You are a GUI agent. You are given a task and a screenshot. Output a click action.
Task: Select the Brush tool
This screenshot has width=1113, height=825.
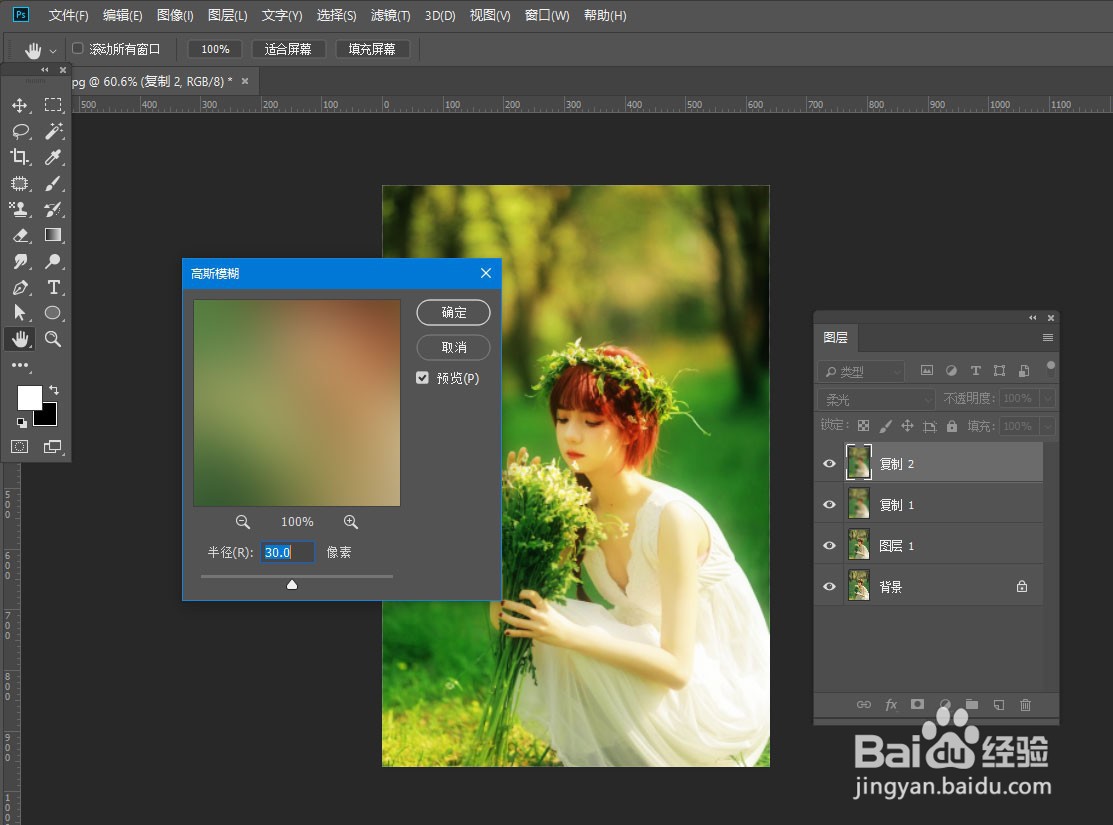point(53,183)
